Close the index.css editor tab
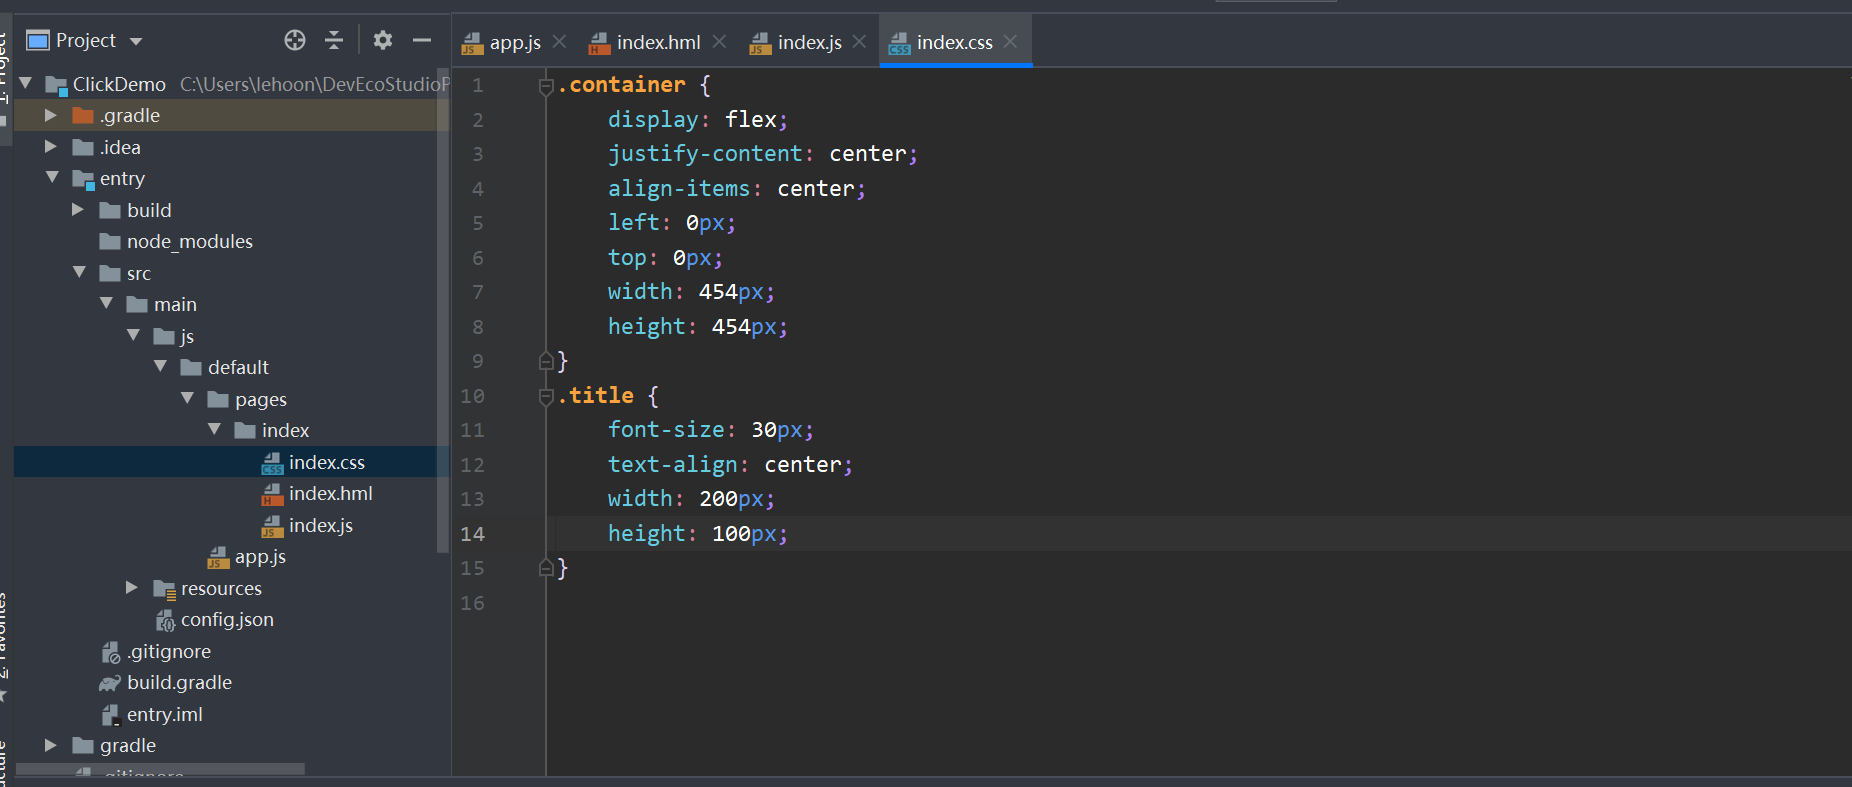 tap(1011, 42)
